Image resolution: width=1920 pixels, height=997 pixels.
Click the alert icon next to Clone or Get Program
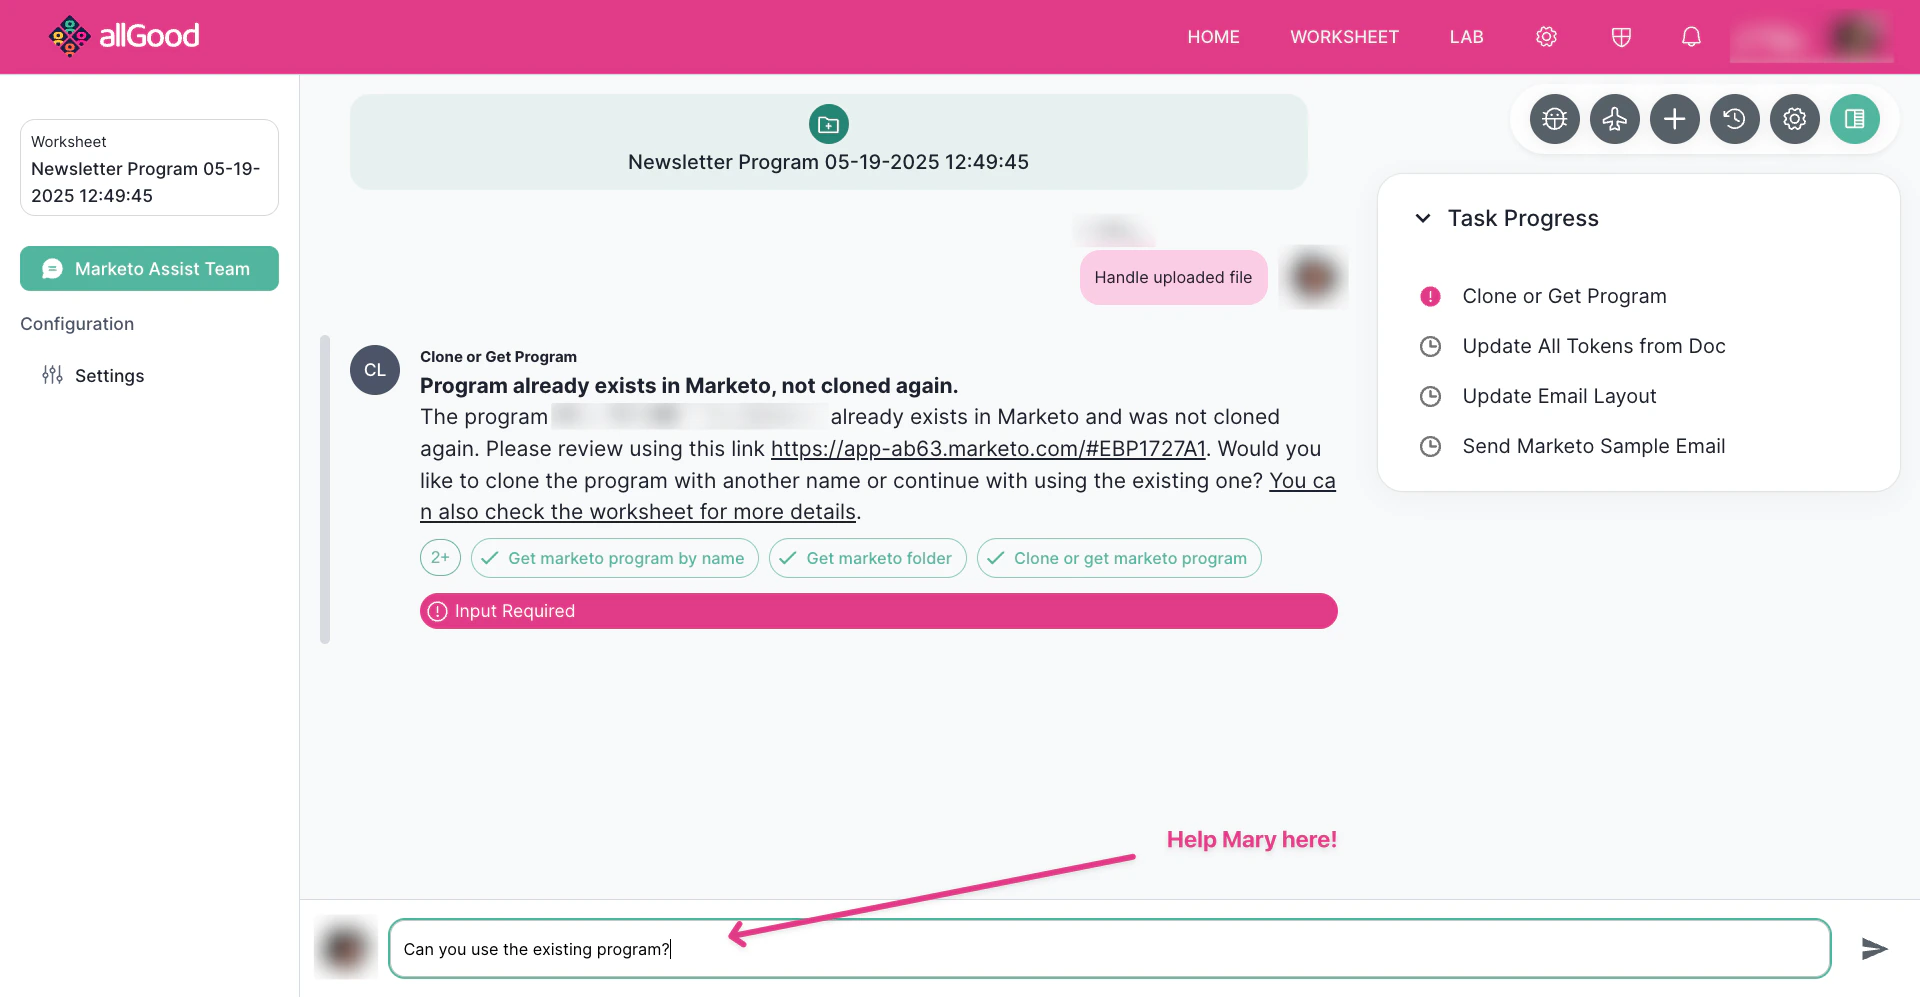1430,296
